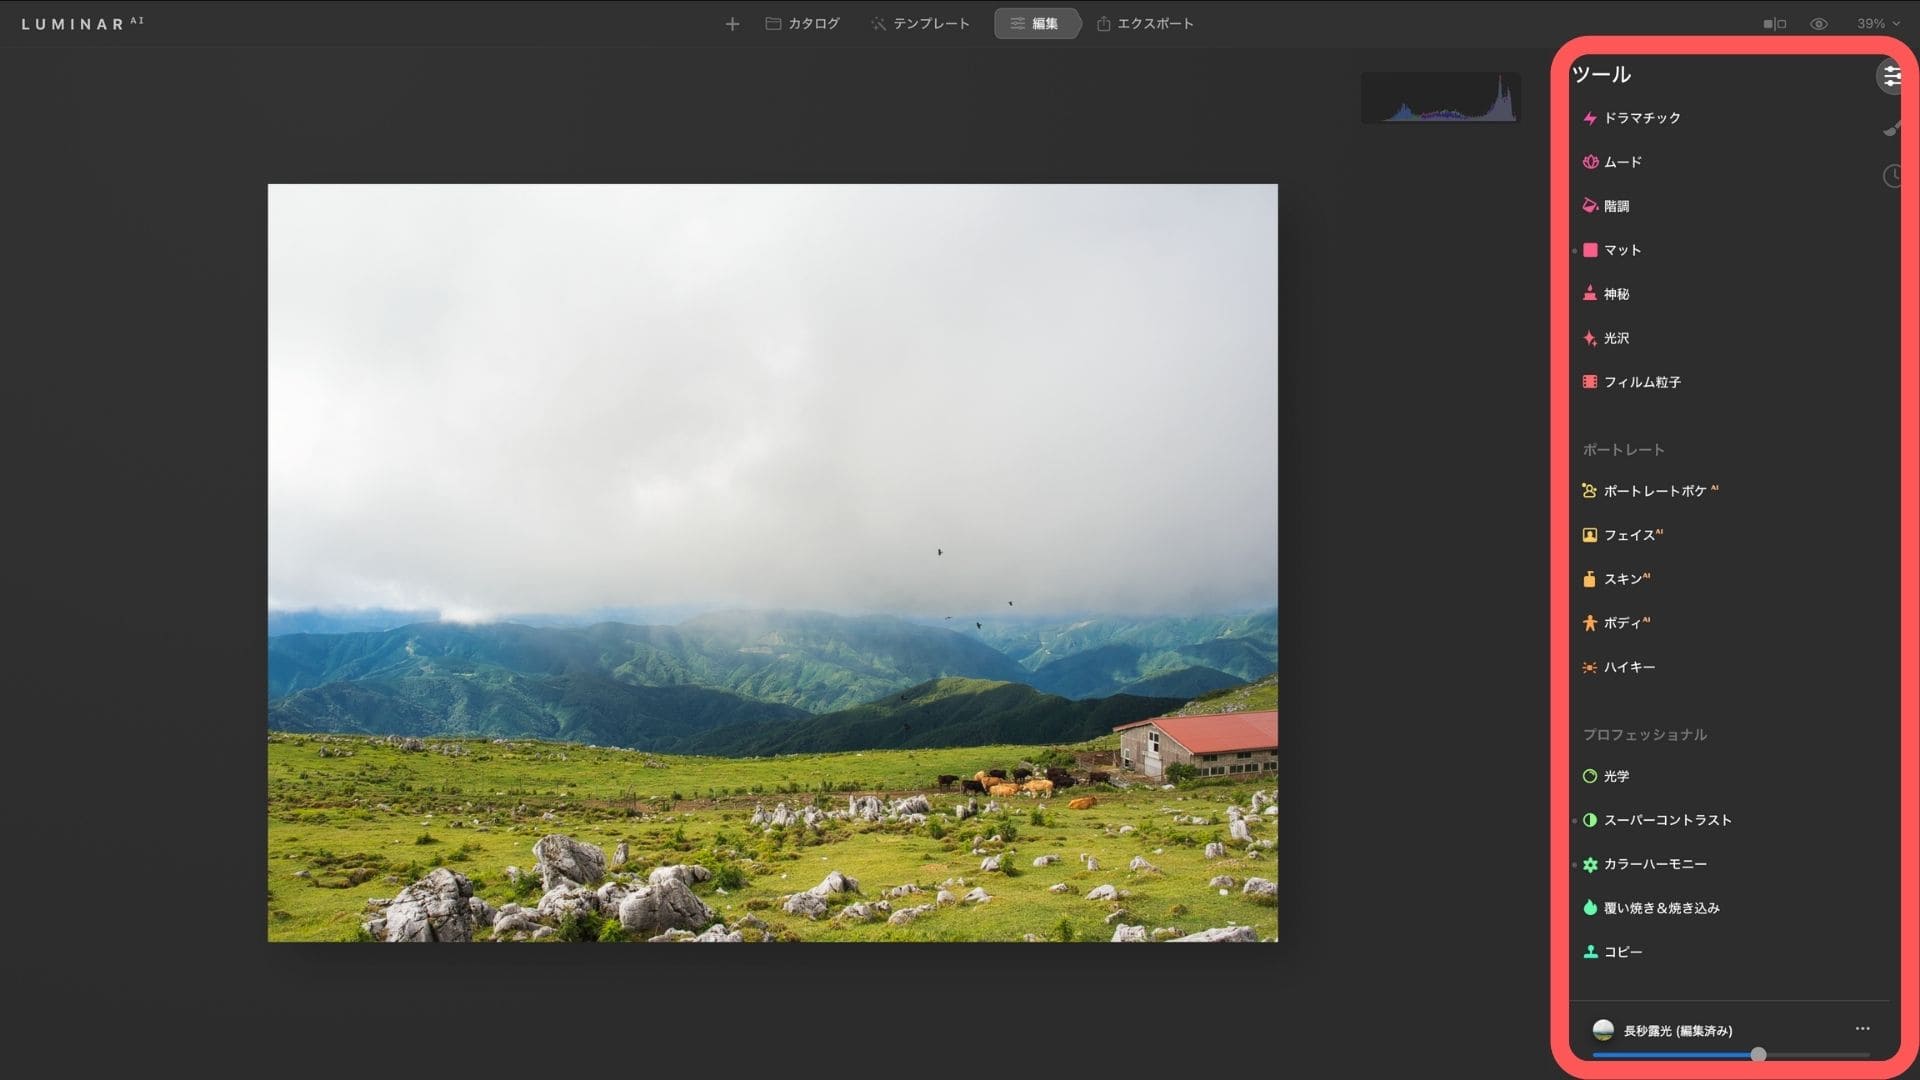Select the 階調 toning tool
Image resolution: width=1920 pixels, height=1080 pixels.
[1616, 206]
